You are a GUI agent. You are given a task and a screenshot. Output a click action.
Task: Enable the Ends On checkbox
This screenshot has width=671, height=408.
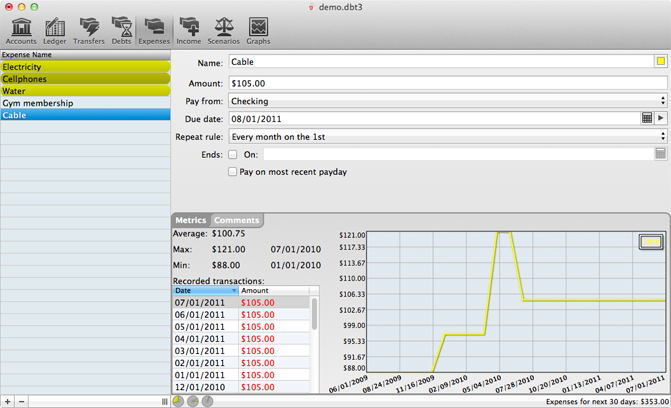coord(233,155)
